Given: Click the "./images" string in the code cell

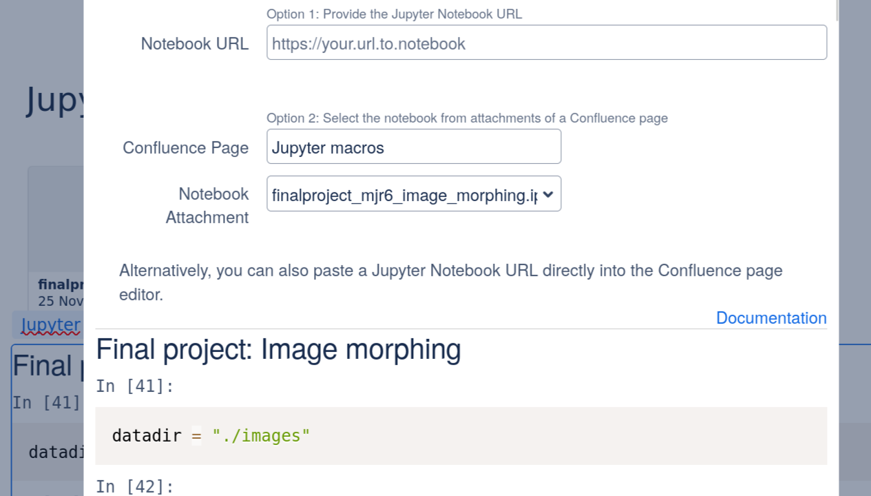Looking at the screenshot, I should pyautogui.click(x=261, y=435).
